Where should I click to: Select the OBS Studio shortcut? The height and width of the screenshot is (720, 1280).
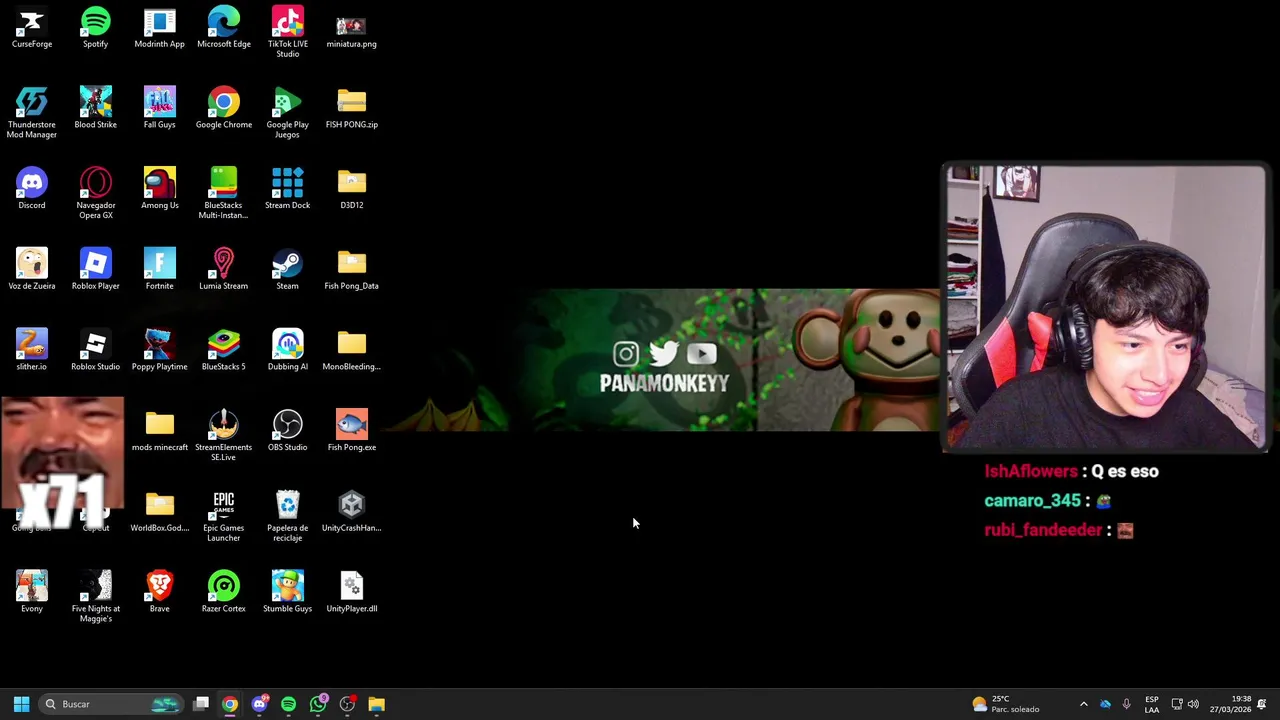288,432
